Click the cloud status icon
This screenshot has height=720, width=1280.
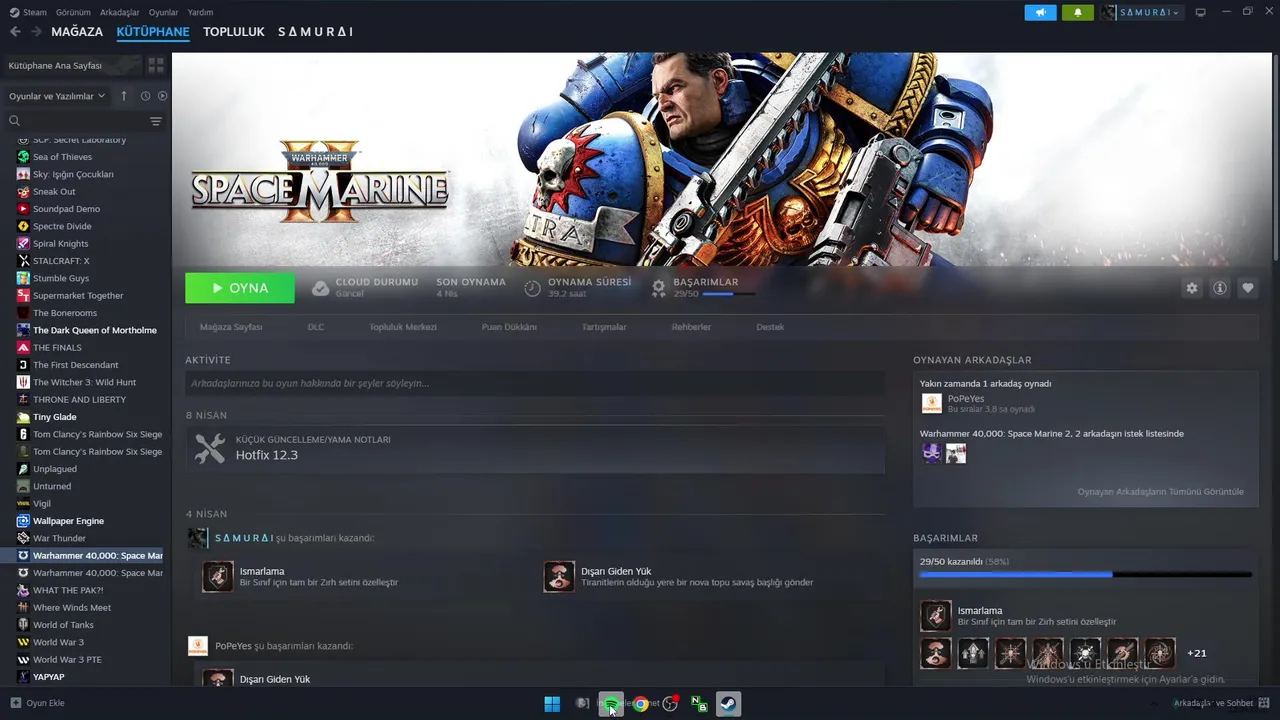click(x=320, y=288)
